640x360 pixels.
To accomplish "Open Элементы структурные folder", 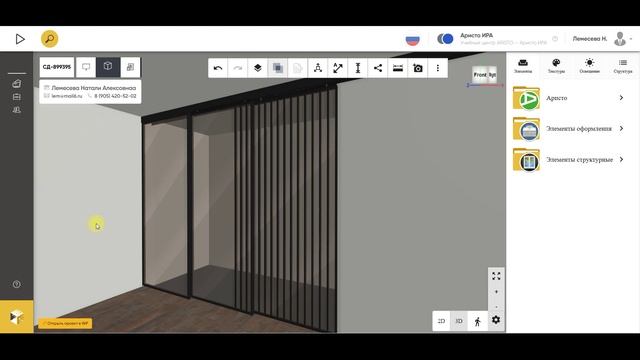I will coord(569,160).
